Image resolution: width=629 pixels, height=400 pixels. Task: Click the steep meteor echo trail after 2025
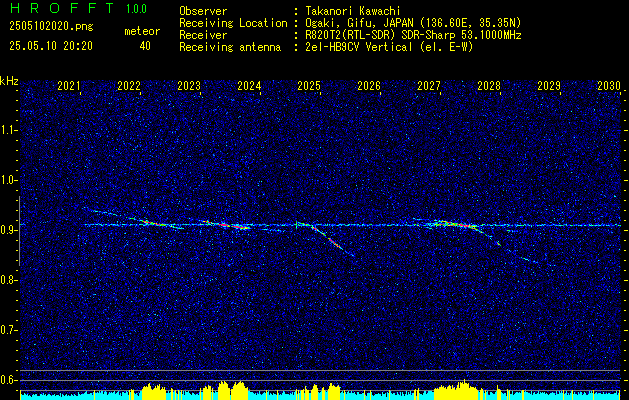(x=332, y=240)
